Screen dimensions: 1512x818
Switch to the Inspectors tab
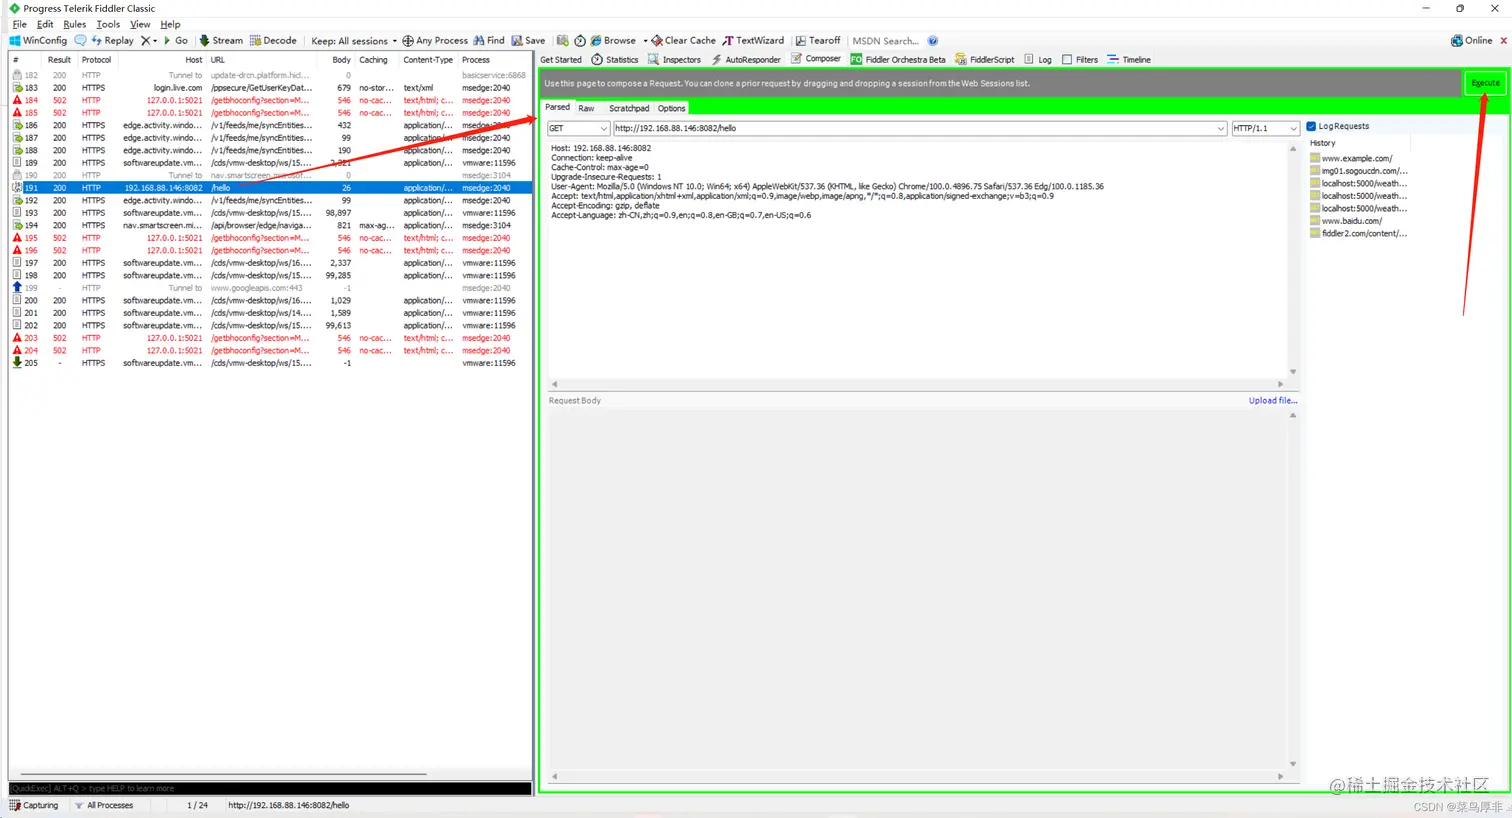pos(674,60)
